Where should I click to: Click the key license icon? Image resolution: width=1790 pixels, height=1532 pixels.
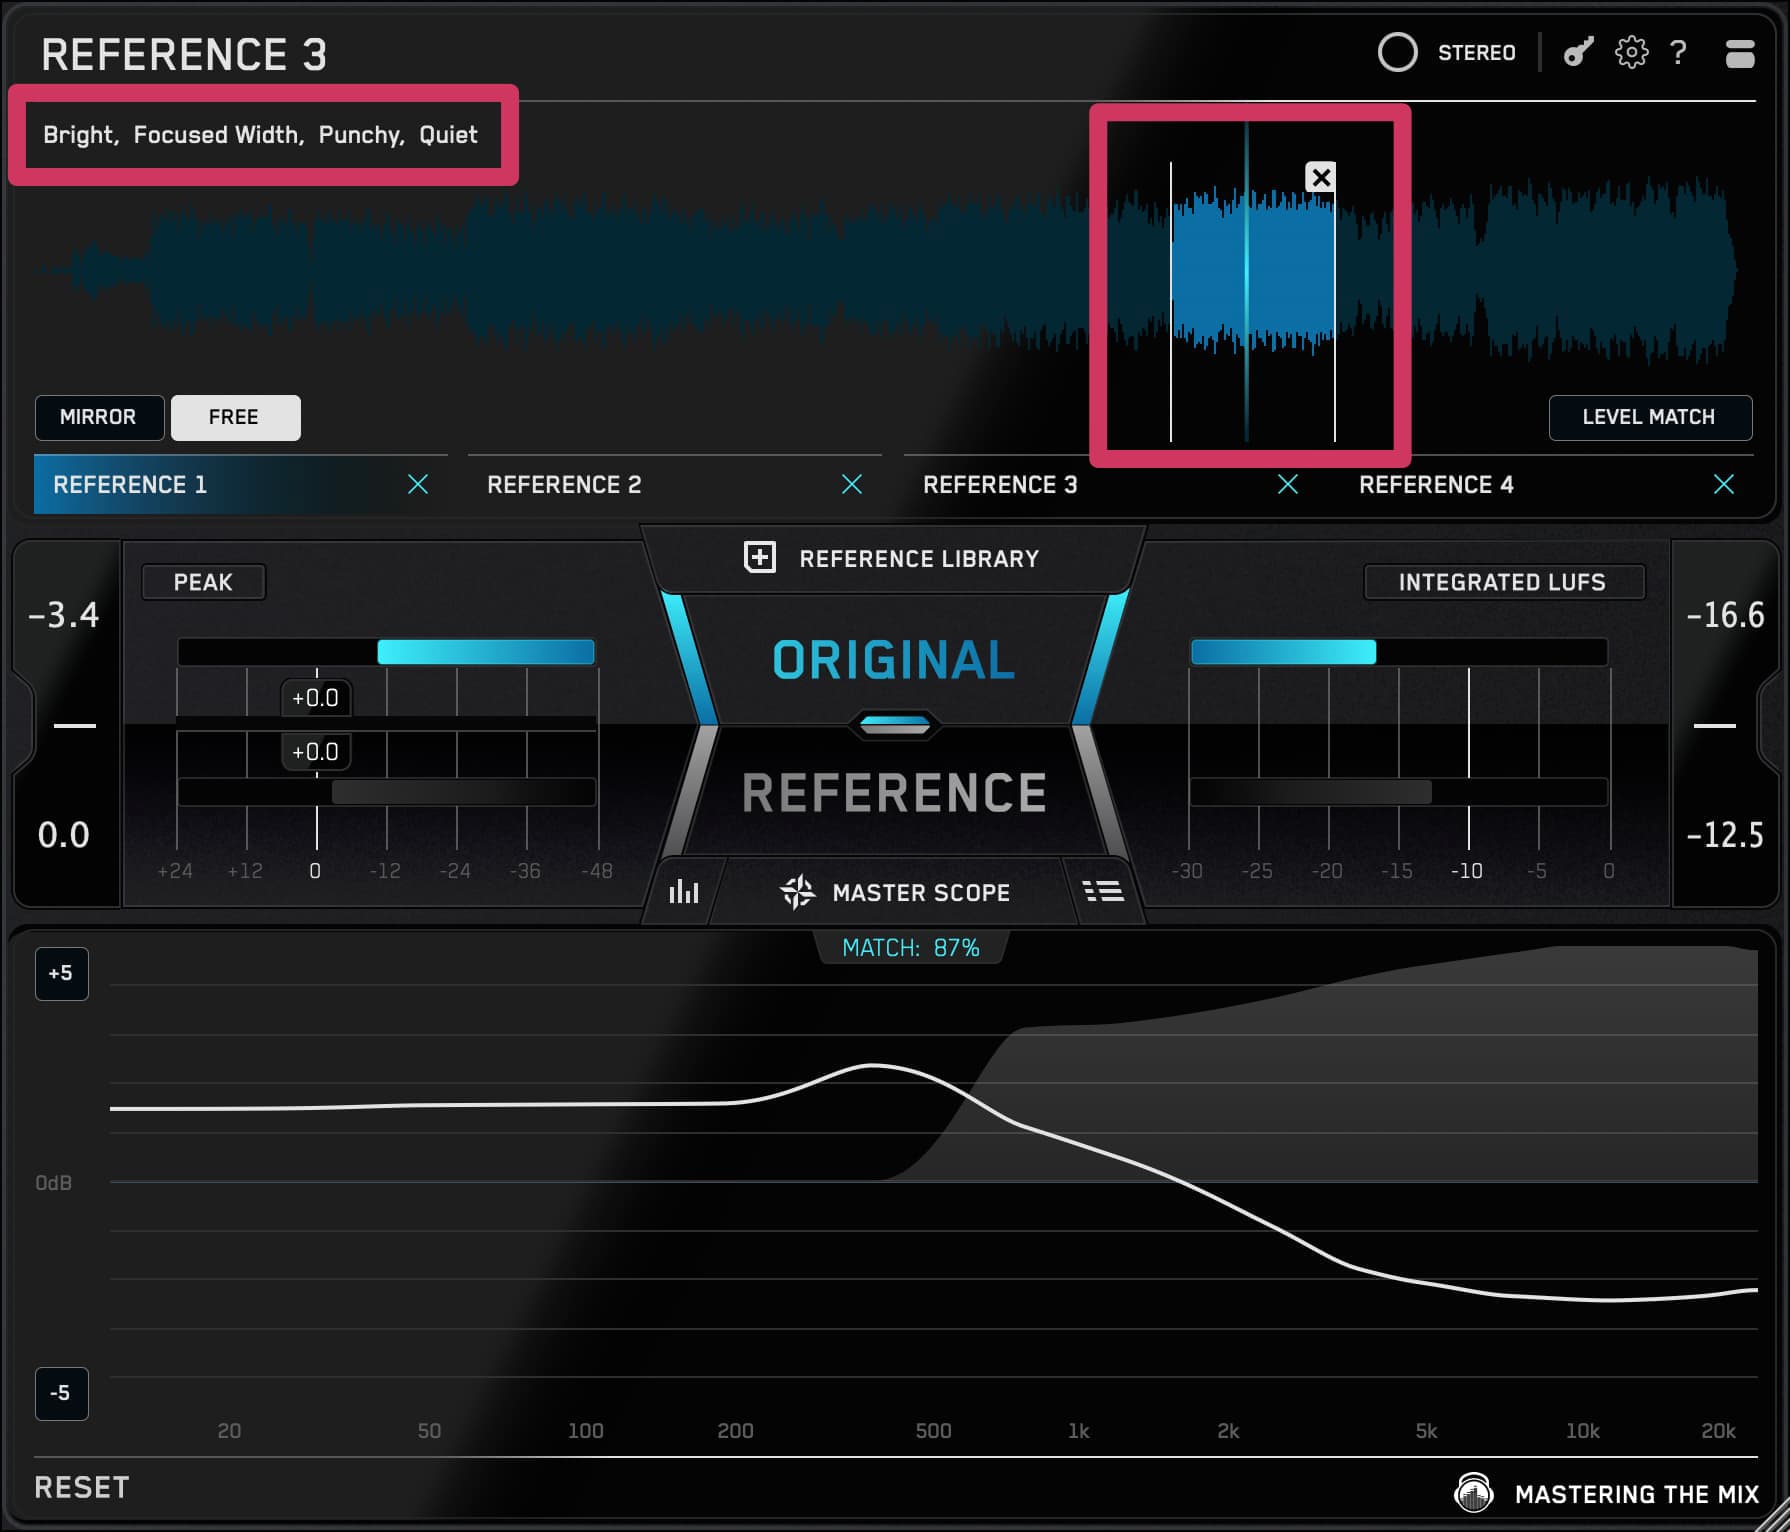[x=1578, y=52]
